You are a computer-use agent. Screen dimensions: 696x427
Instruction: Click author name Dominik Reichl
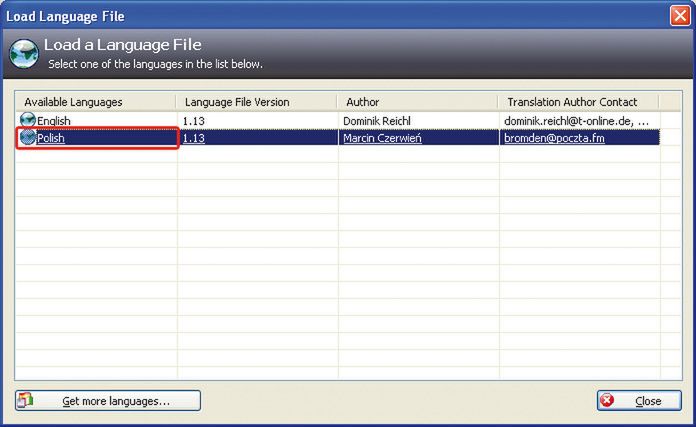click(x=377, y=121)
